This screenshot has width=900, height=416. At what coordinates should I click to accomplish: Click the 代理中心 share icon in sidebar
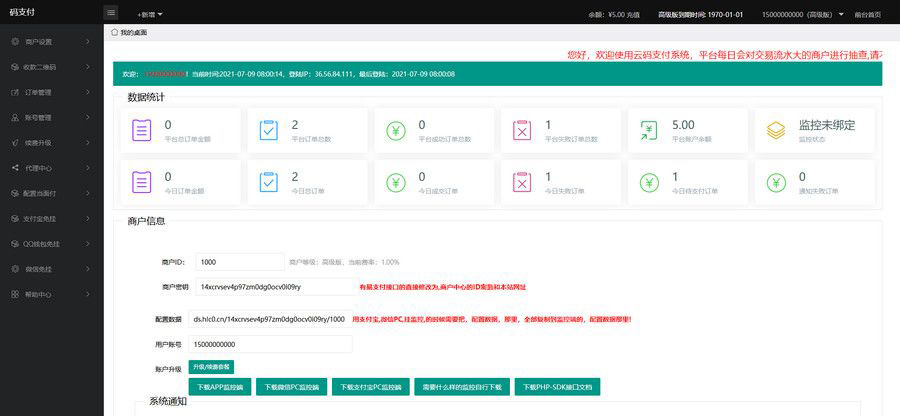[x=14, y=168]
